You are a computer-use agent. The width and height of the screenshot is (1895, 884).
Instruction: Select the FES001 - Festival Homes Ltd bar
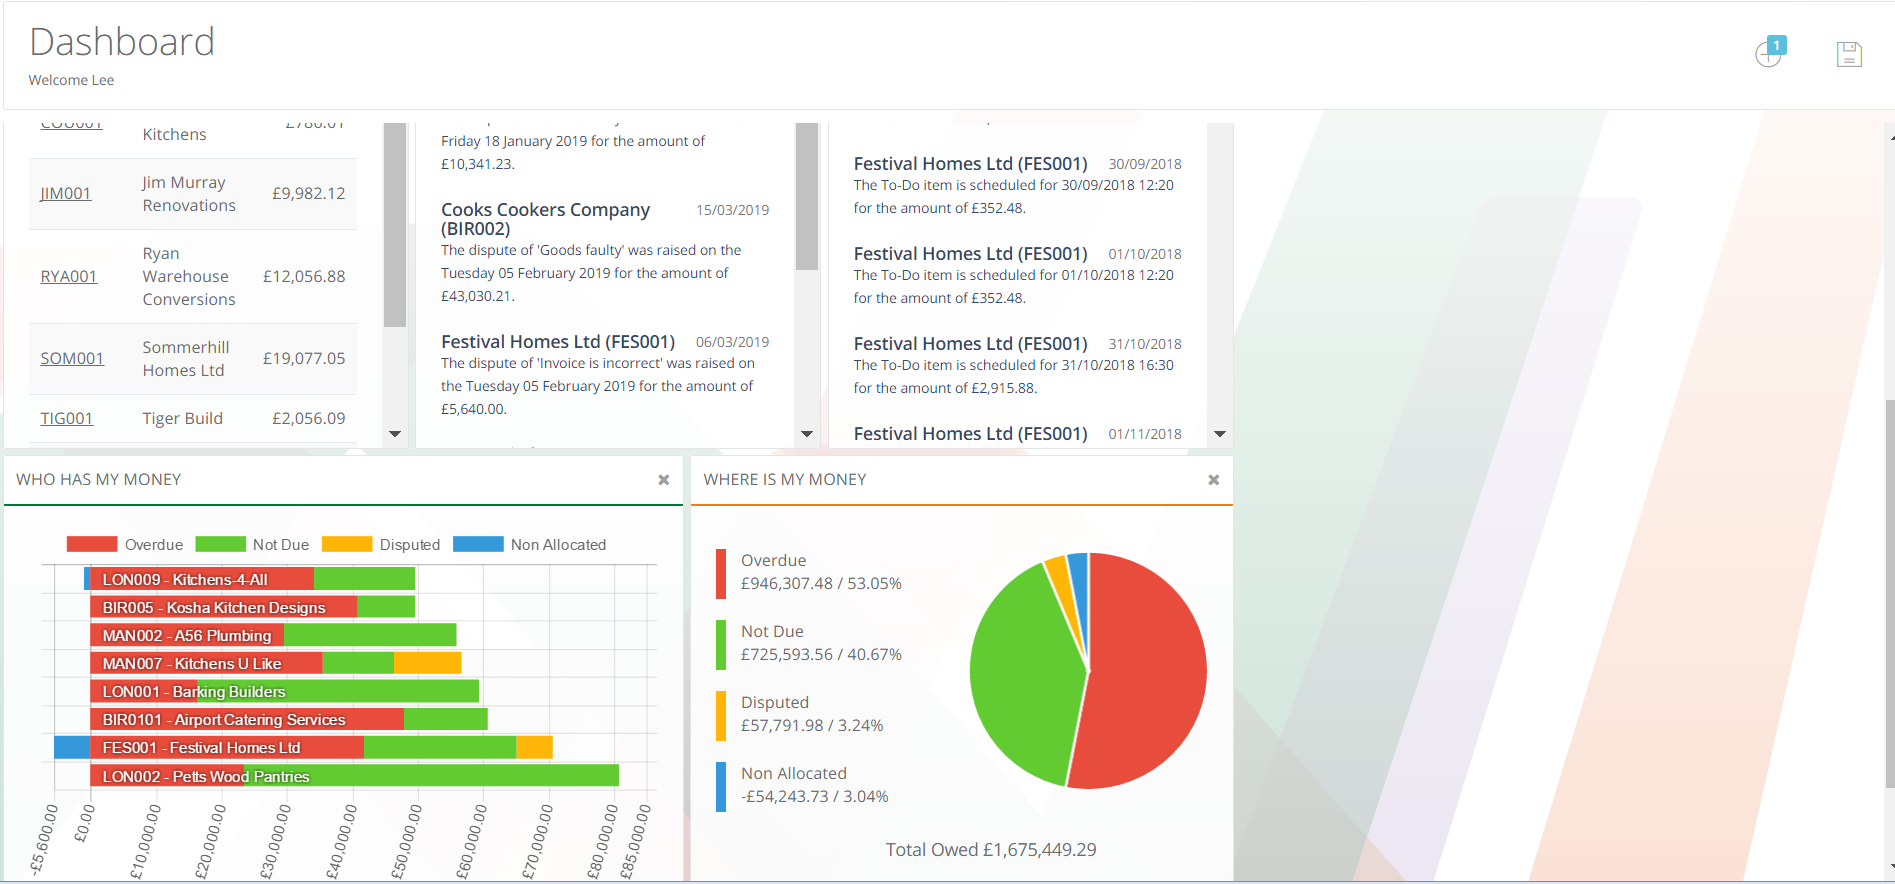(x=303, y=747)
